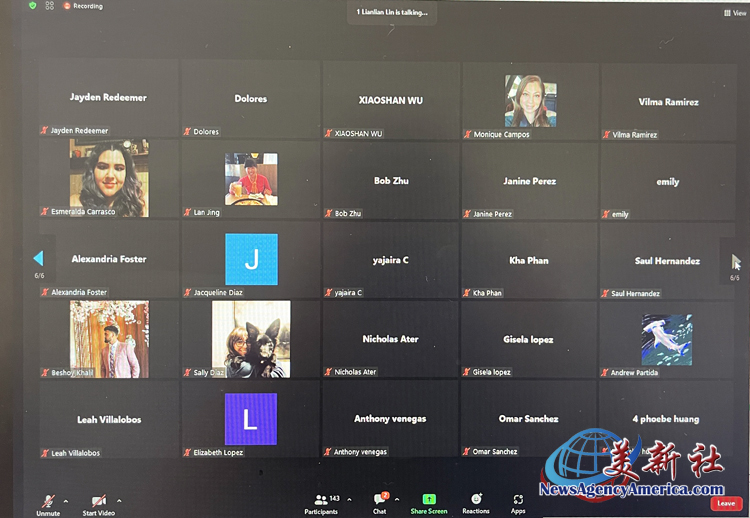Click the Gisela lopez participant tile
Screen dimensions: 750x518
pos(529,340)
